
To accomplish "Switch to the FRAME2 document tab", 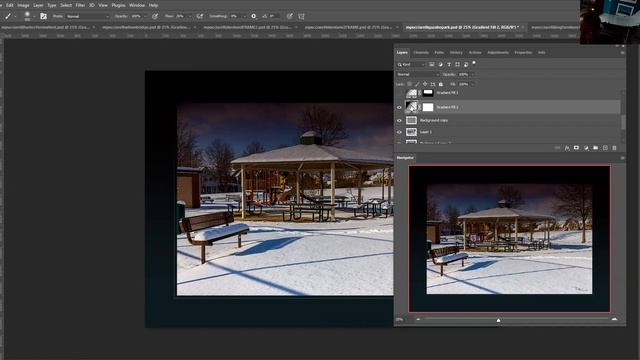I will coord(248,27).
